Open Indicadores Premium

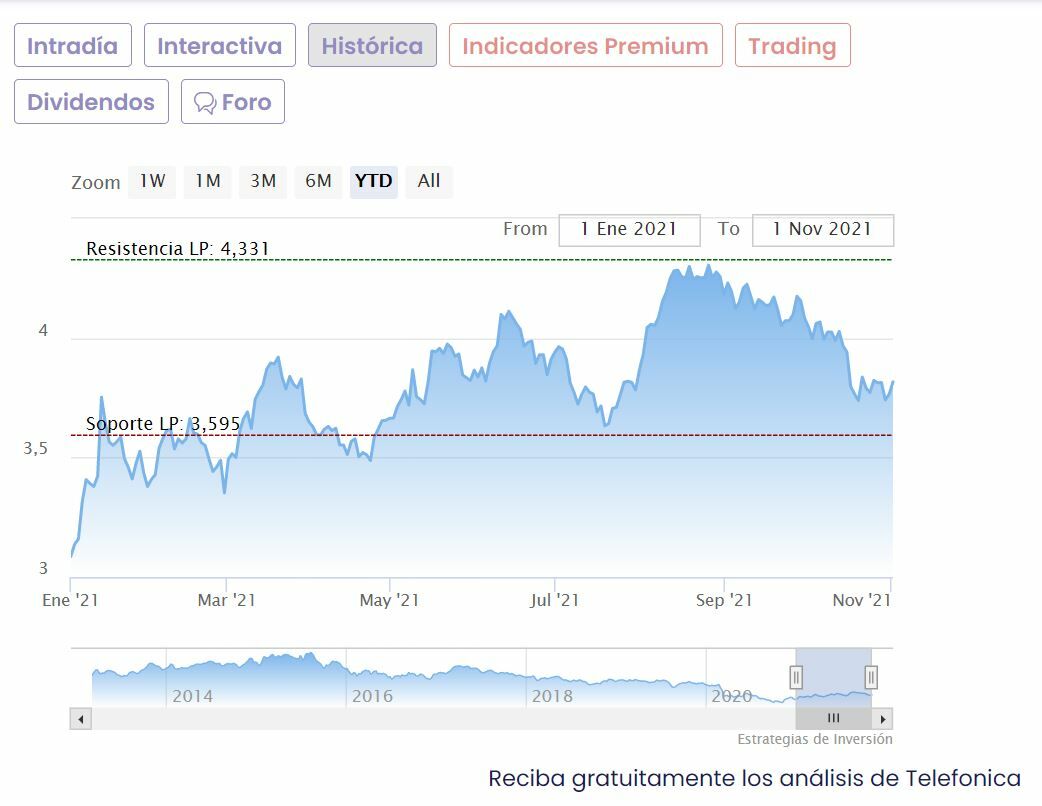(585, 46)
